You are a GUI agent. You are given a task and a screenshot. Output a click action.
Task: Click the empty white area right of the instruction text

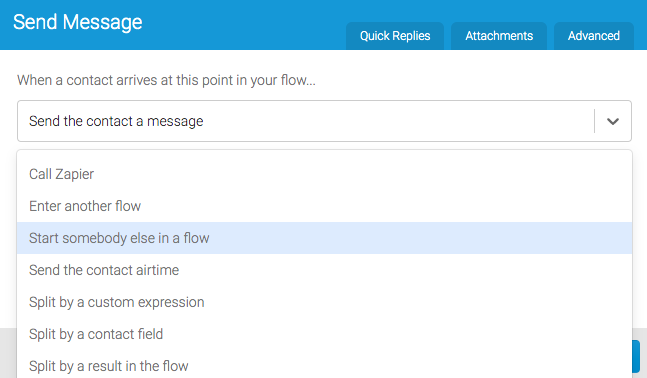pyautogui.click(x=475, y=80)
